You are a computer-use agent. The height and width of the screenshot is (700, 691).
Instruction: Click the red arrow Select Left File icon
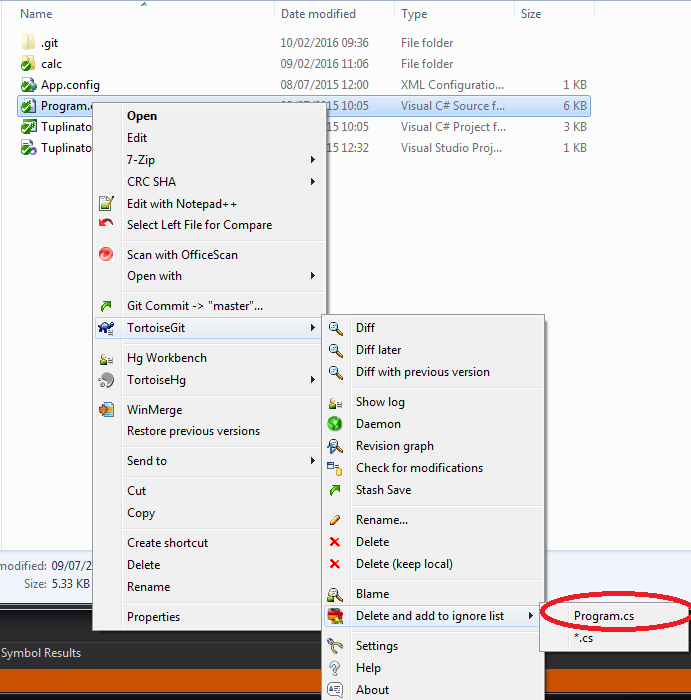[x=106, y=223]
